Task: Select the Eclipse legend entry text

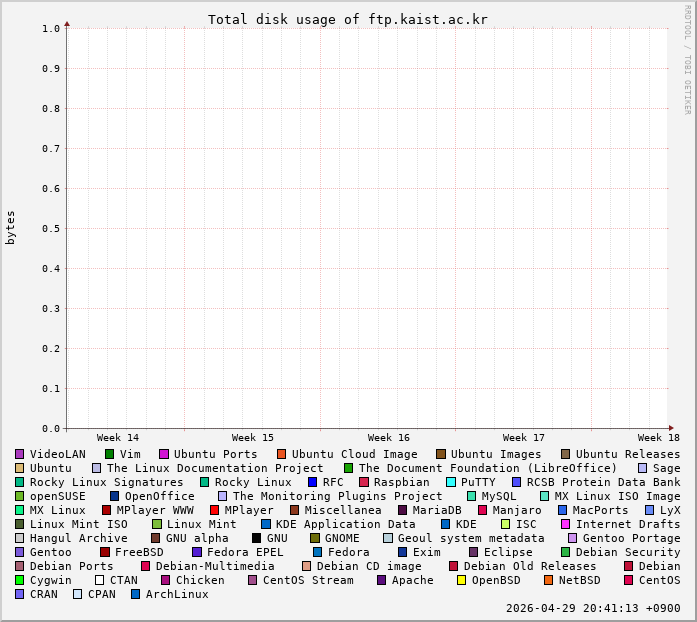Action: (x=508, y=552)
